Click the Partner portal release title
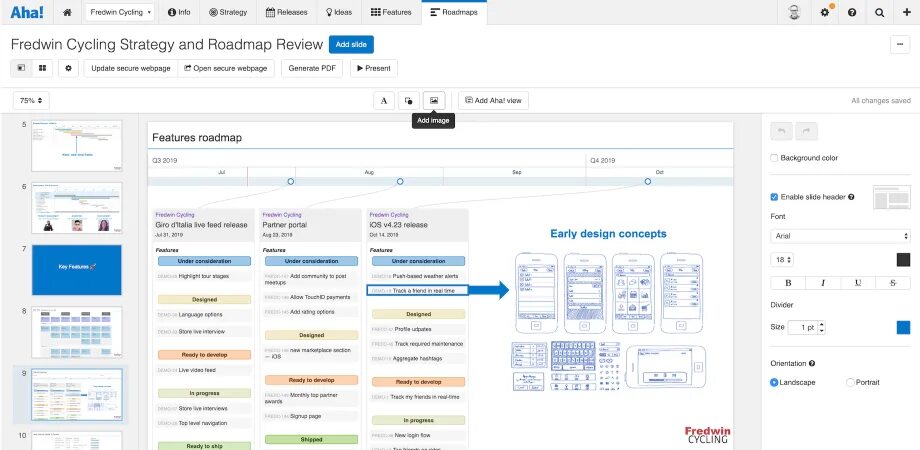This screenshot has width=920, height=450. pyautogui.click(x=285, y=225)
